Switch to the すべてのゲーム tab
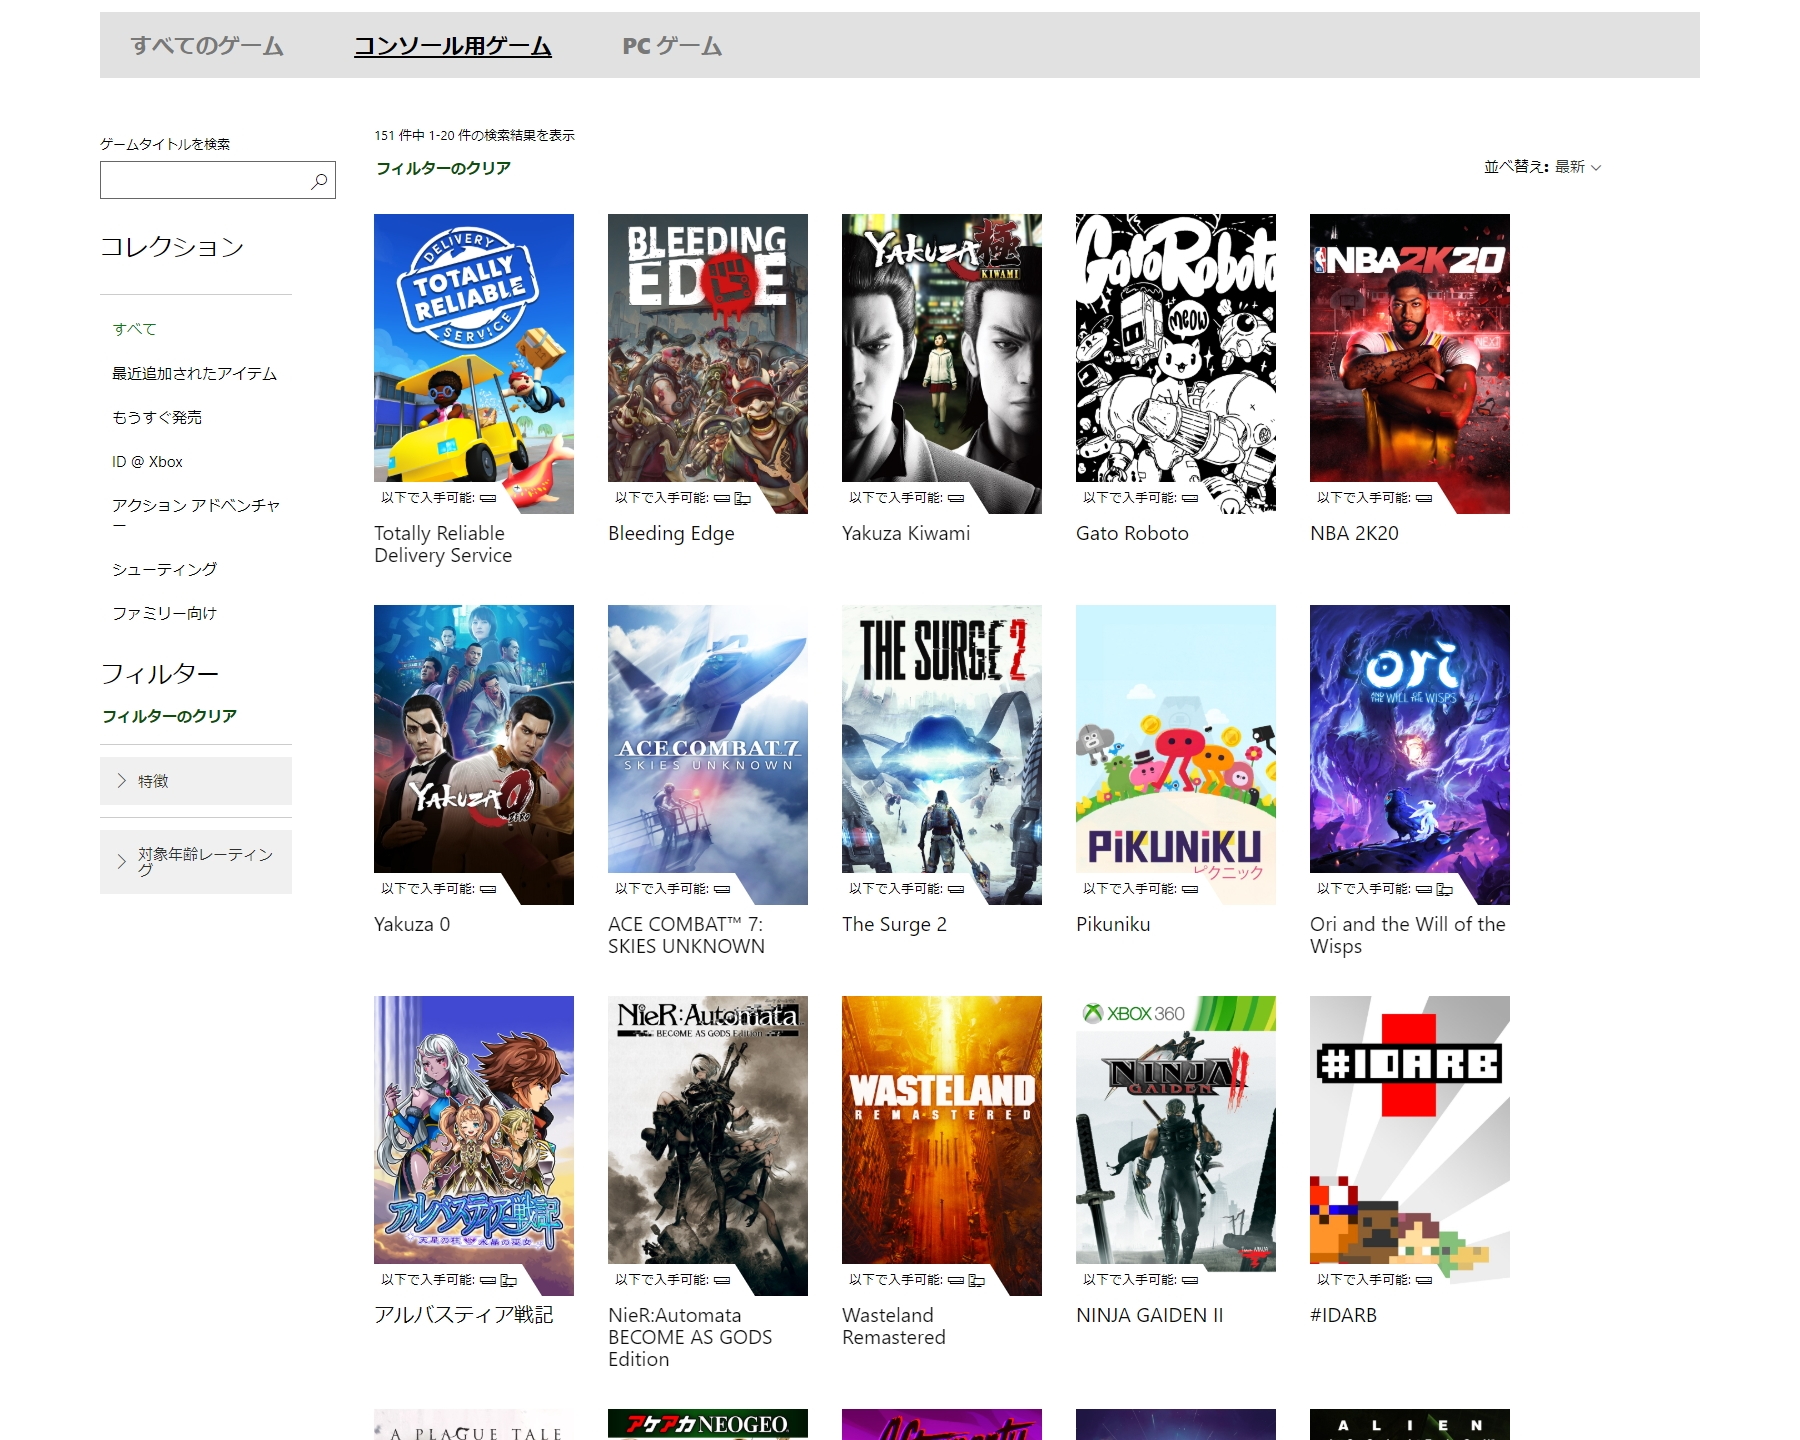Viewport: 1800px width, 1440px height. pyautogui.click(x=207, y=46)
